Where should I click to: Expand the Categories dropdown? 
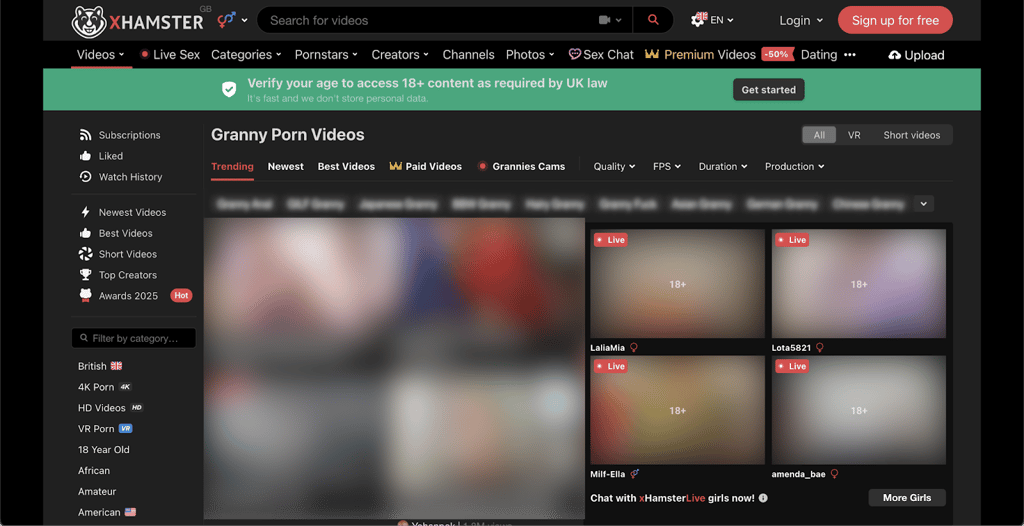click(x=246, y=55)
